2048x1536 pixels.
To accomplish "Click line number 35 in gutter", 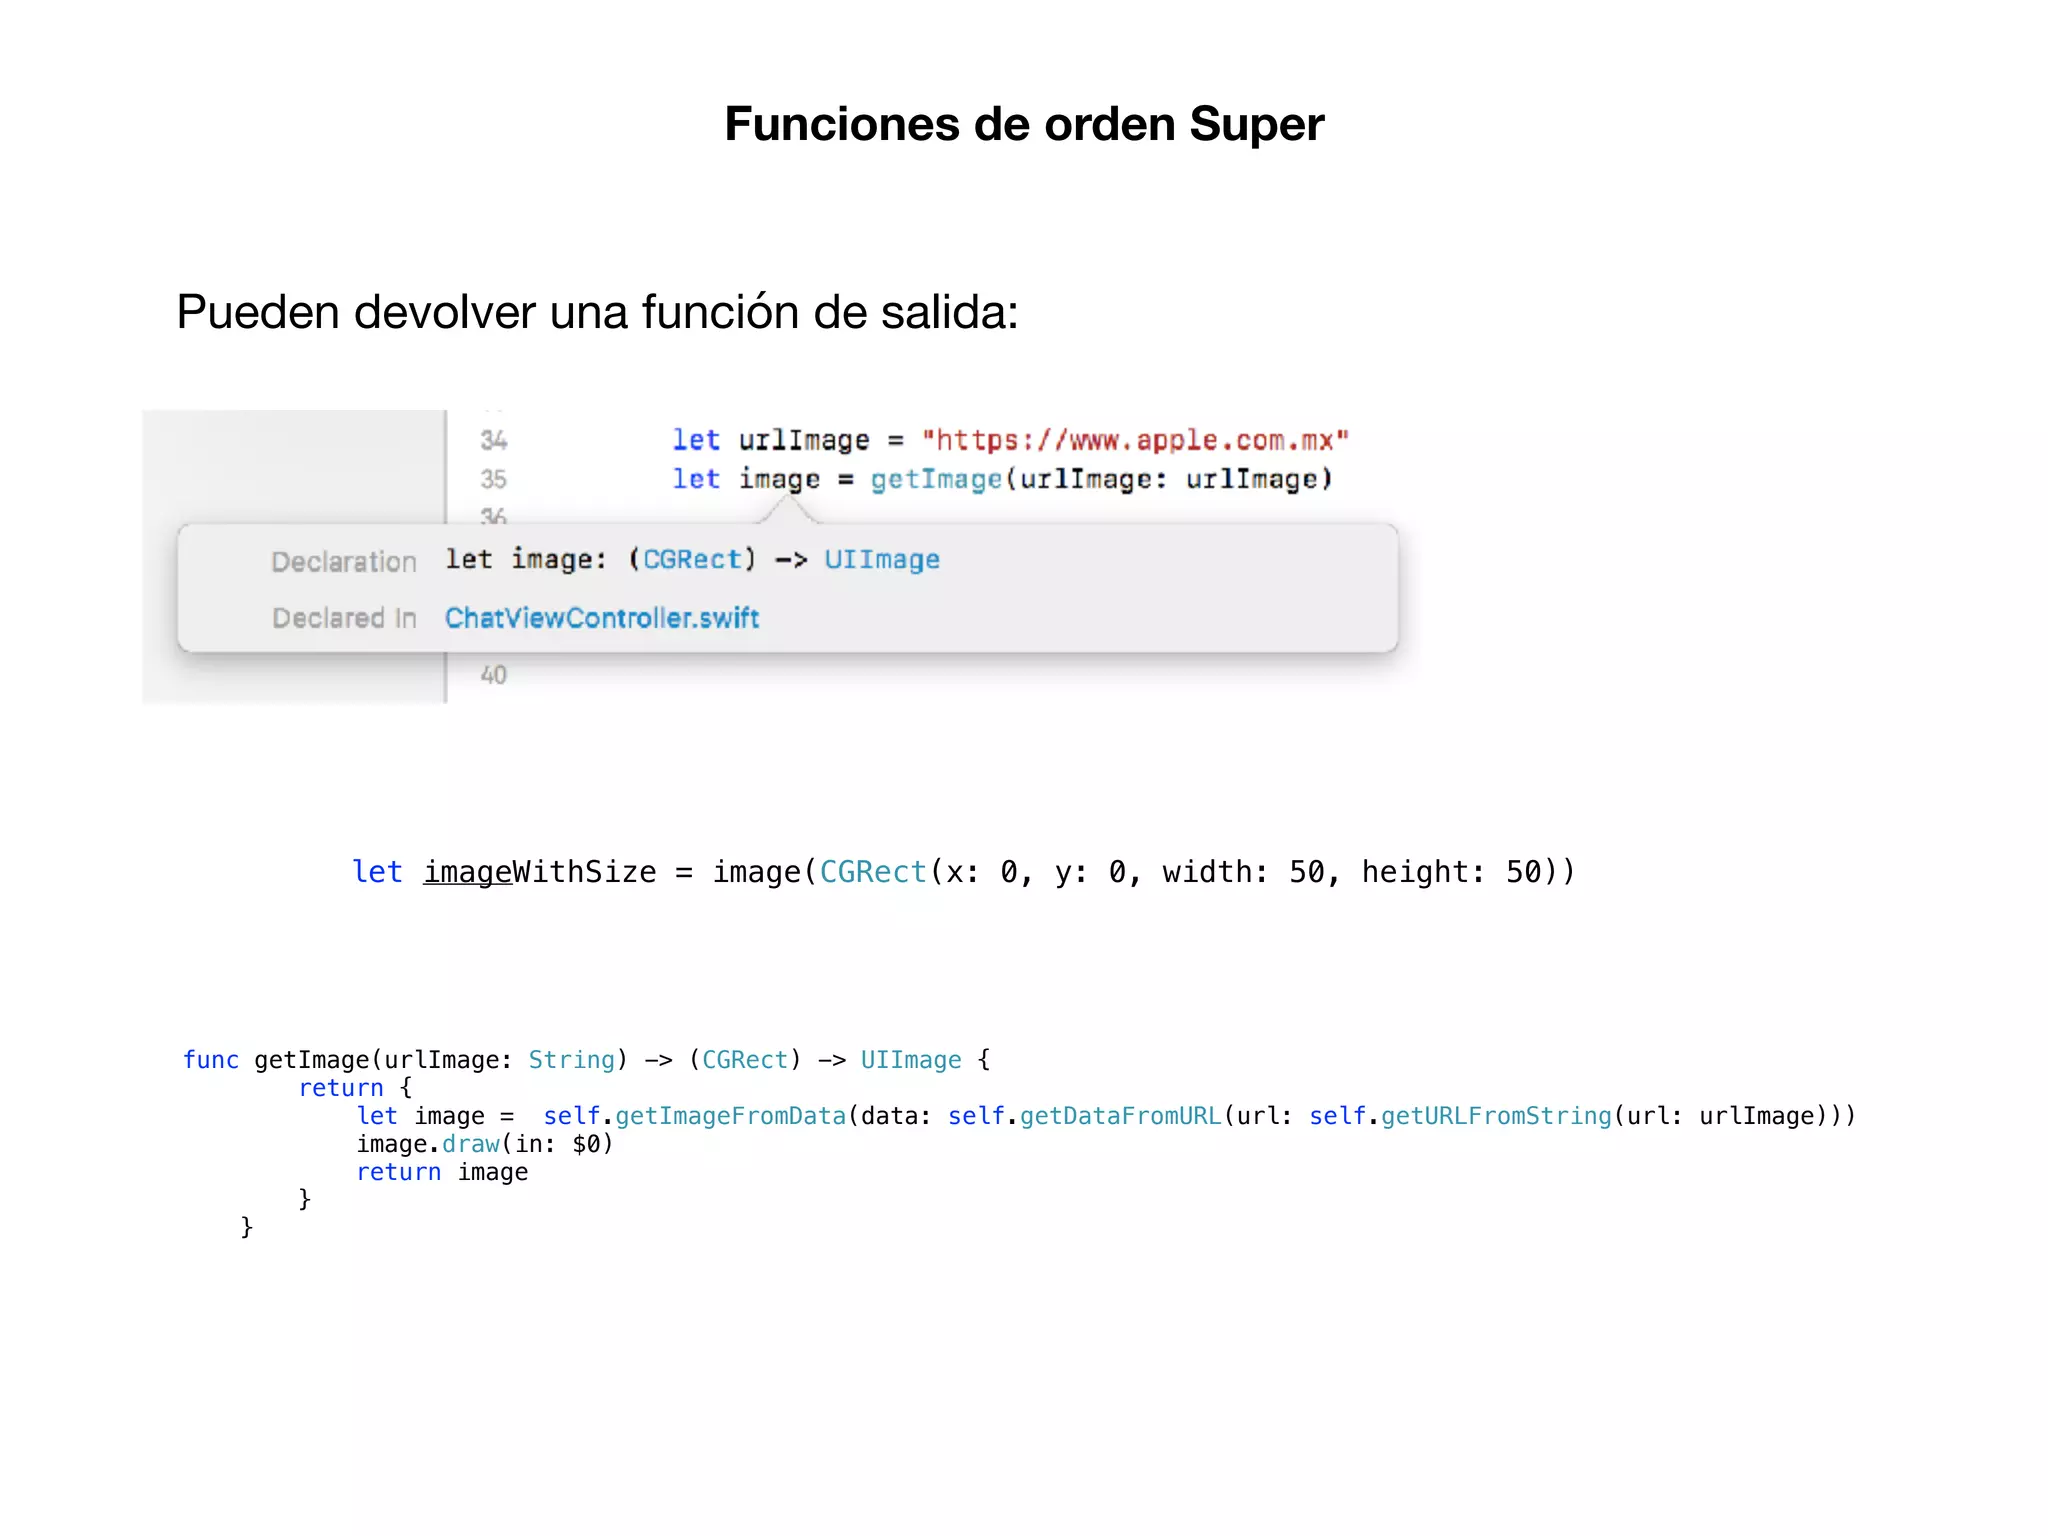I will pyautogui.click(x=493, y=479).
